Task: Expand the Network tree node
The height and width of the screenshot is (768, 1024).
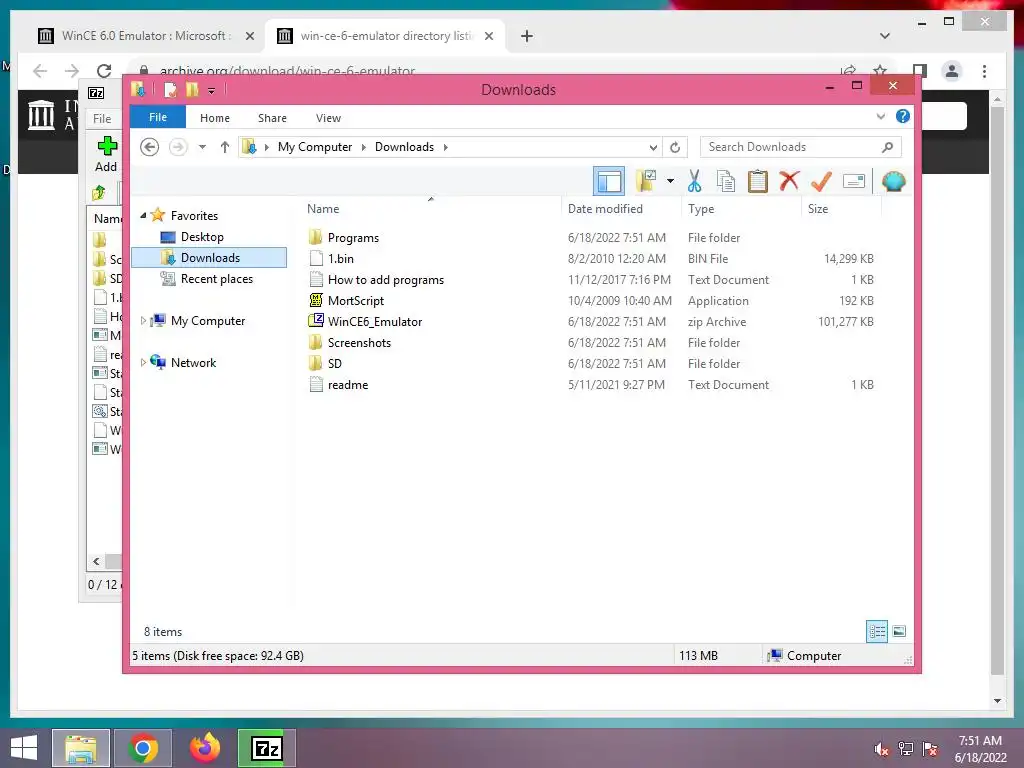Action: click(143, 362)
